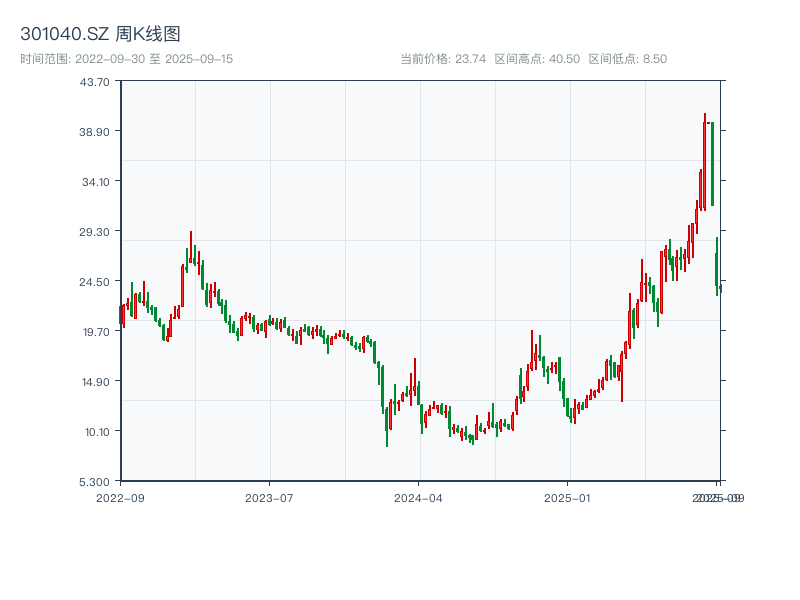Image resolution: width=800 pixels, height=600 pixels.
Task: Click the 当前价格: 23.74 value
Action: point(443,59)
